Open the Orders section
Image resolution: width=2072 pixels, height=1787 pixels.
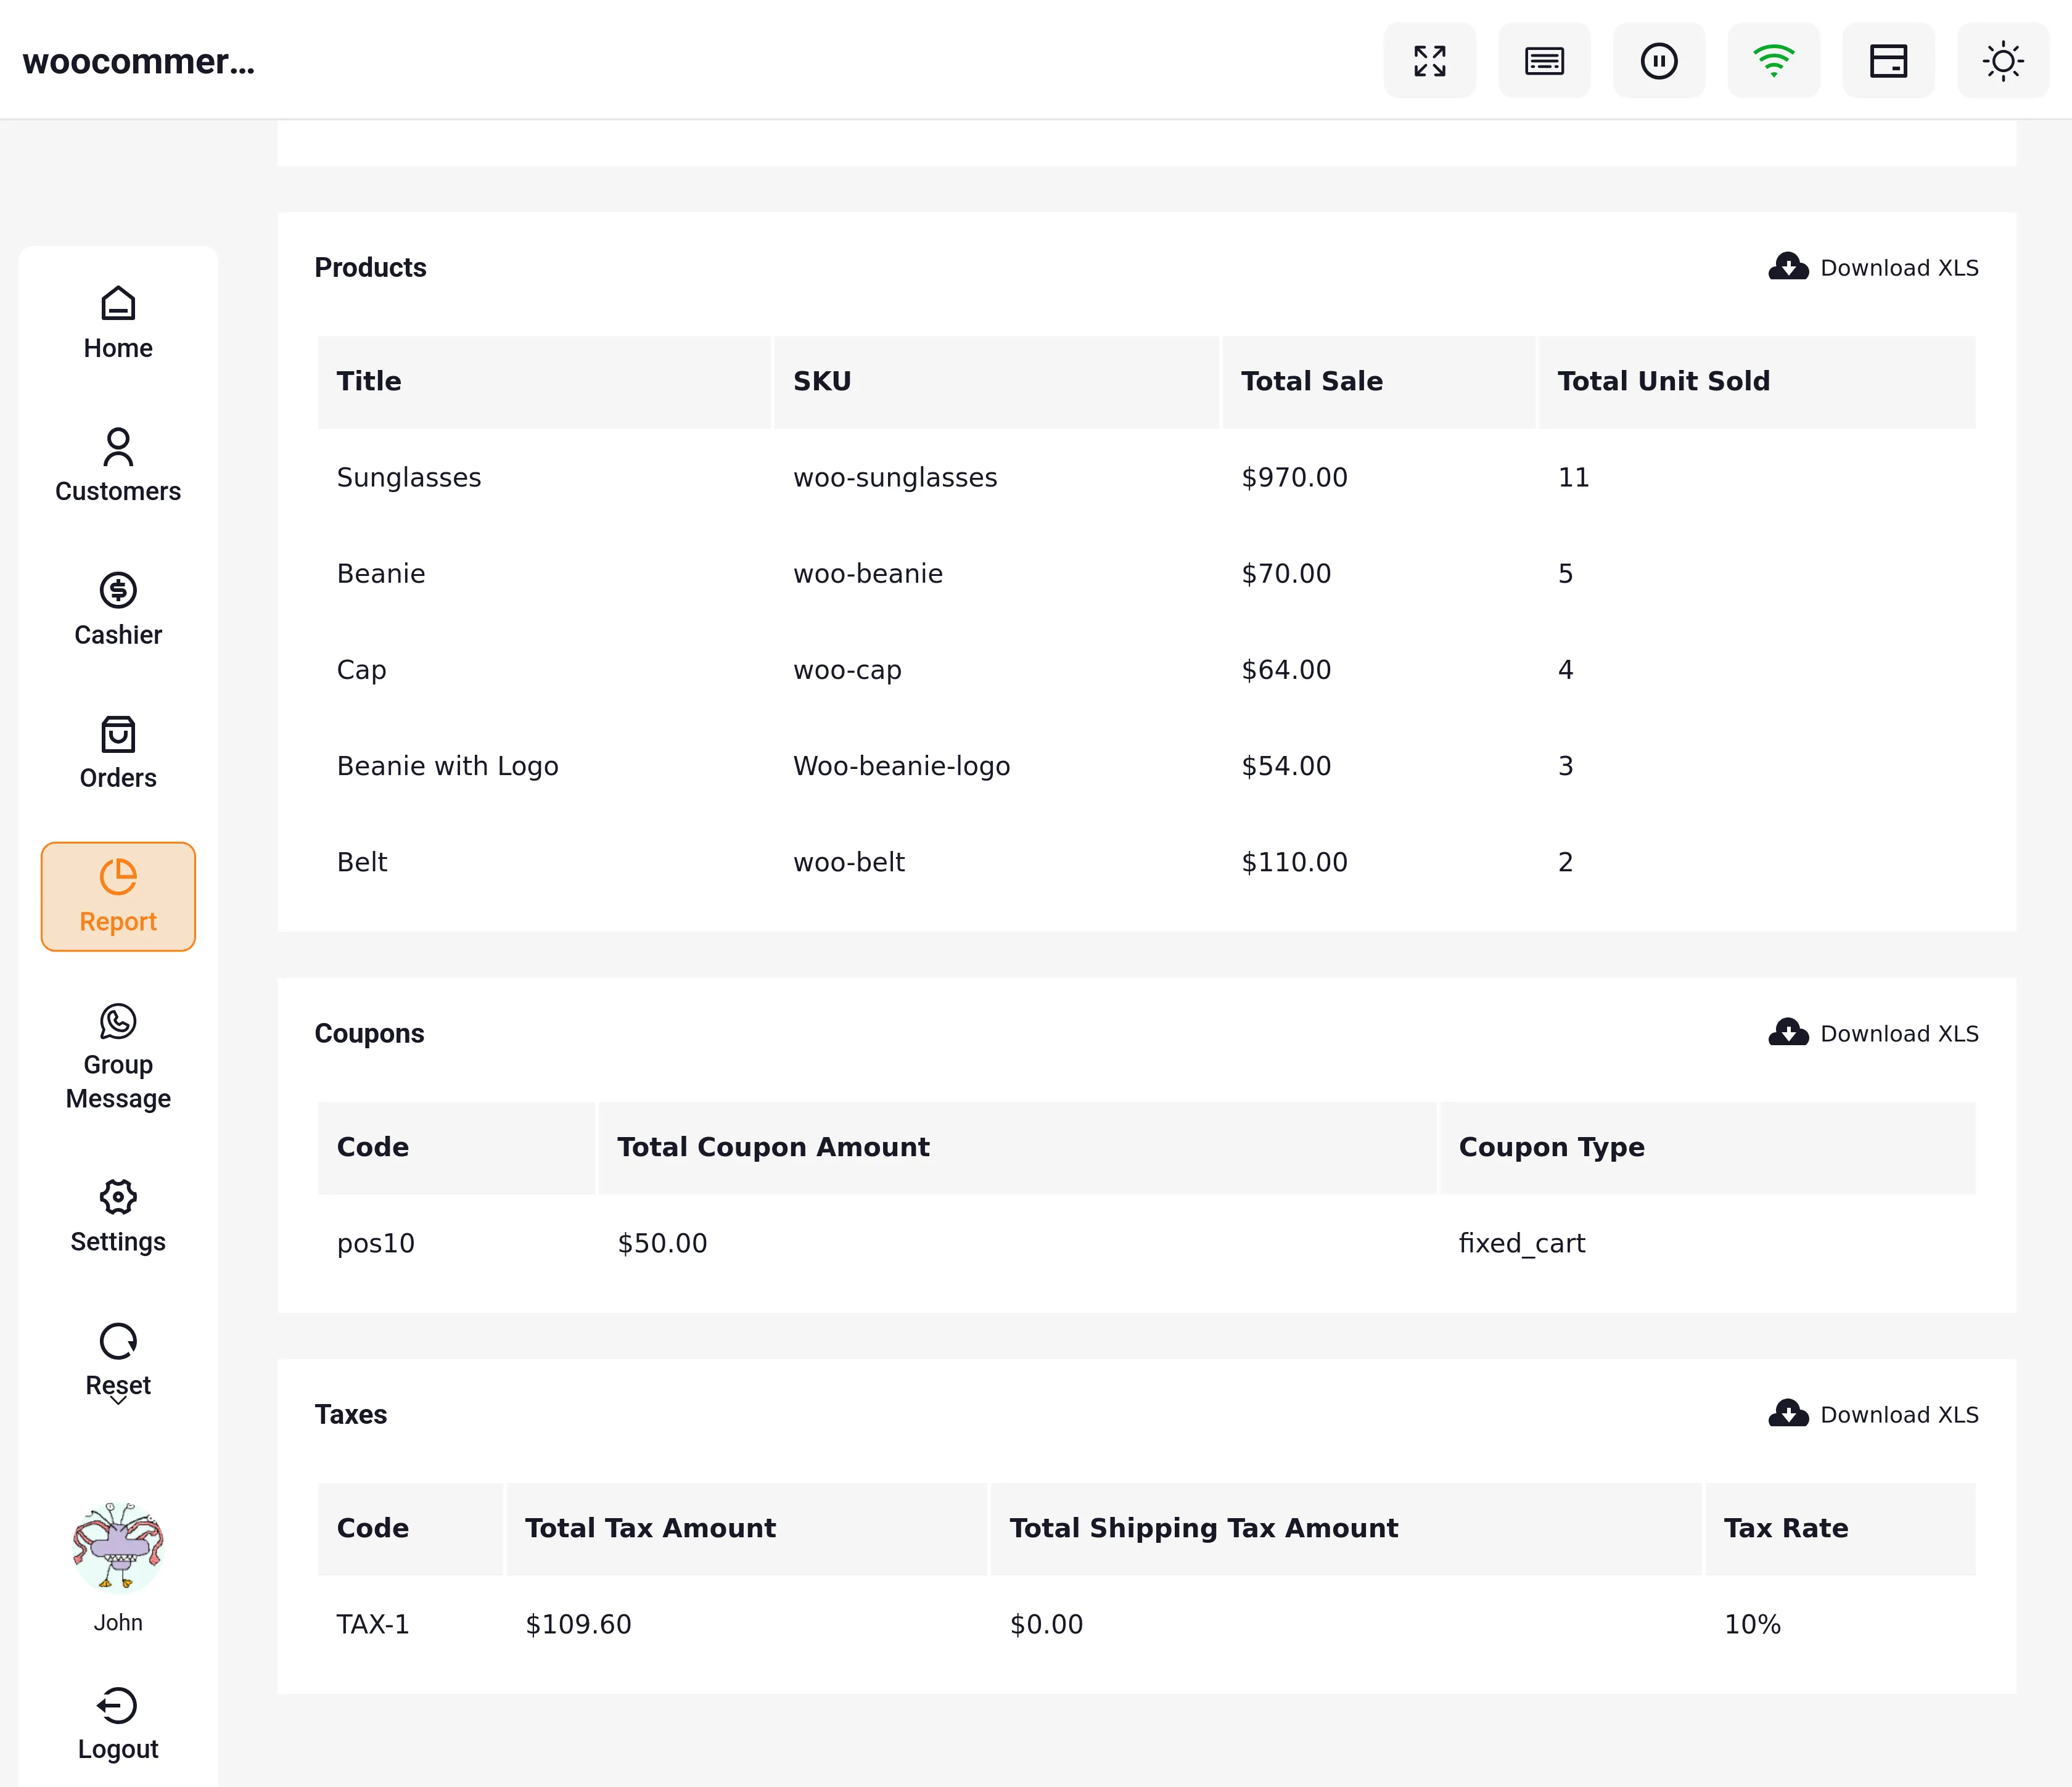click(x=118, y=753)
